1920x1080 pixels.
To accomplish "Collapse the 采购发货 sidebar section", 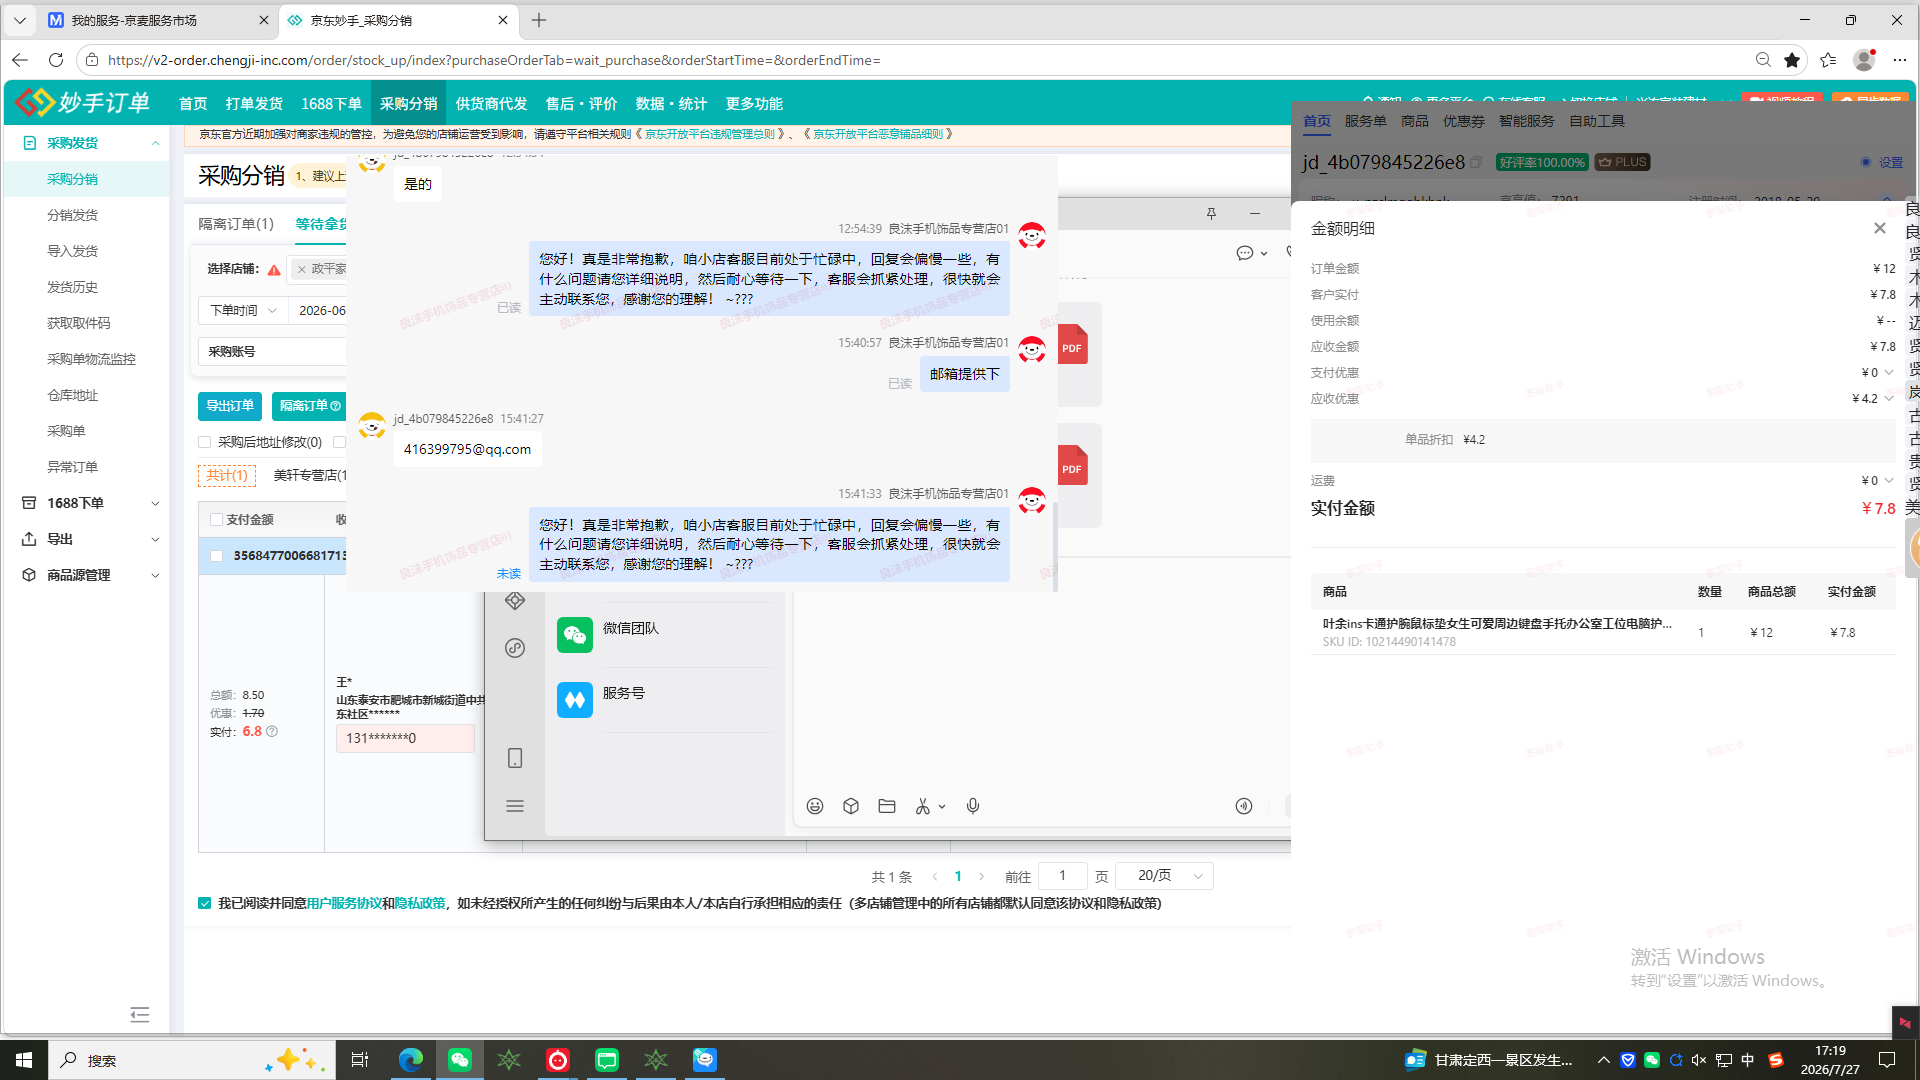I will click(x=155, y=143).
